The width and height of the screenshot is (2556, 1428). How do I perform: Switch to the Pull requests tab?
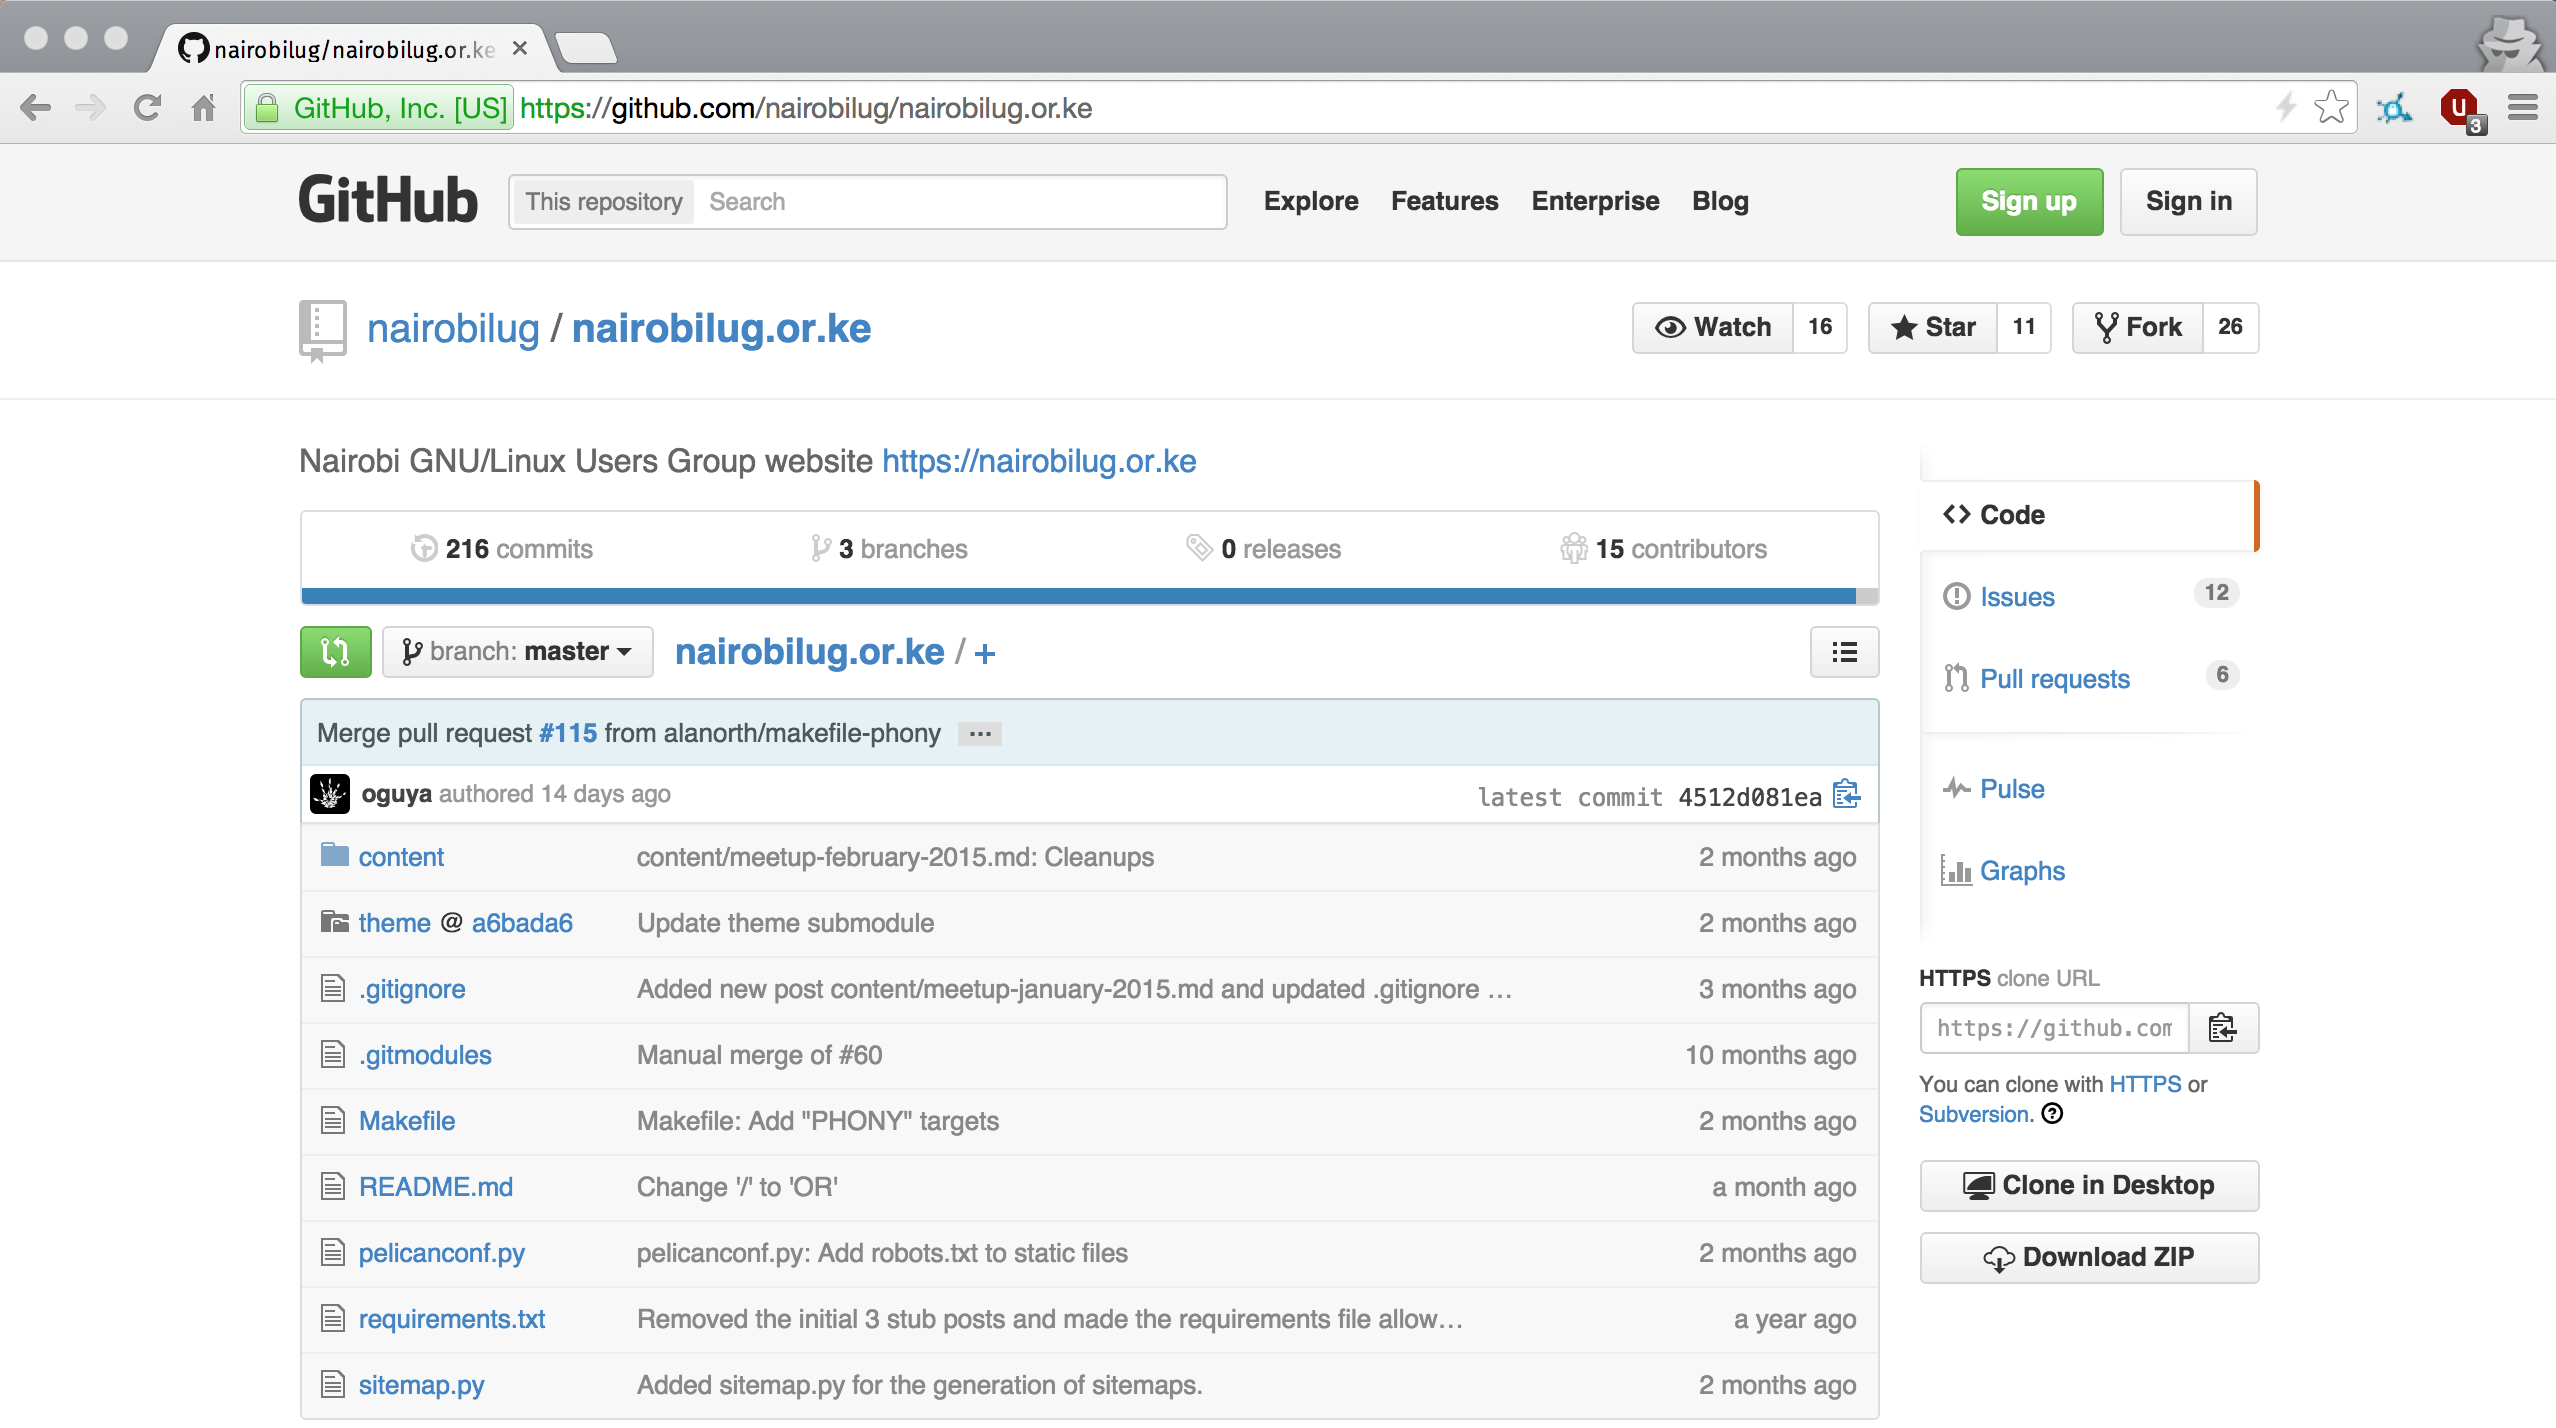click(2054, 679)
